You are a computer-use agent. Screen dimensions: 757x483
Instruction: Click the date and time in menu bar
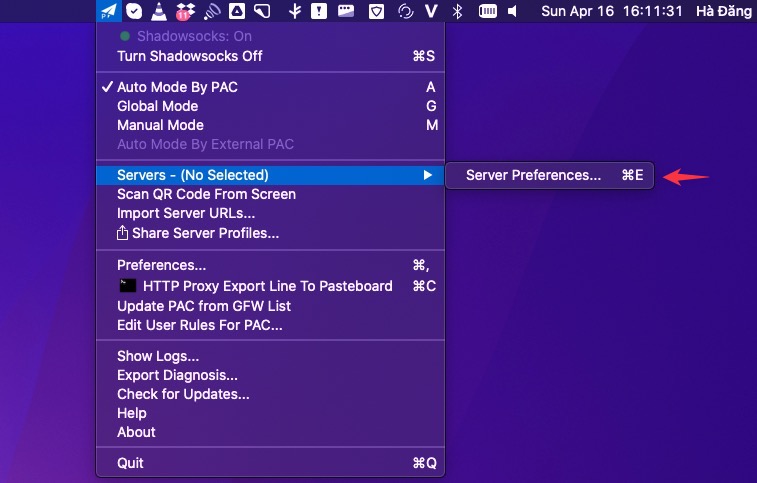coord(612,11)
